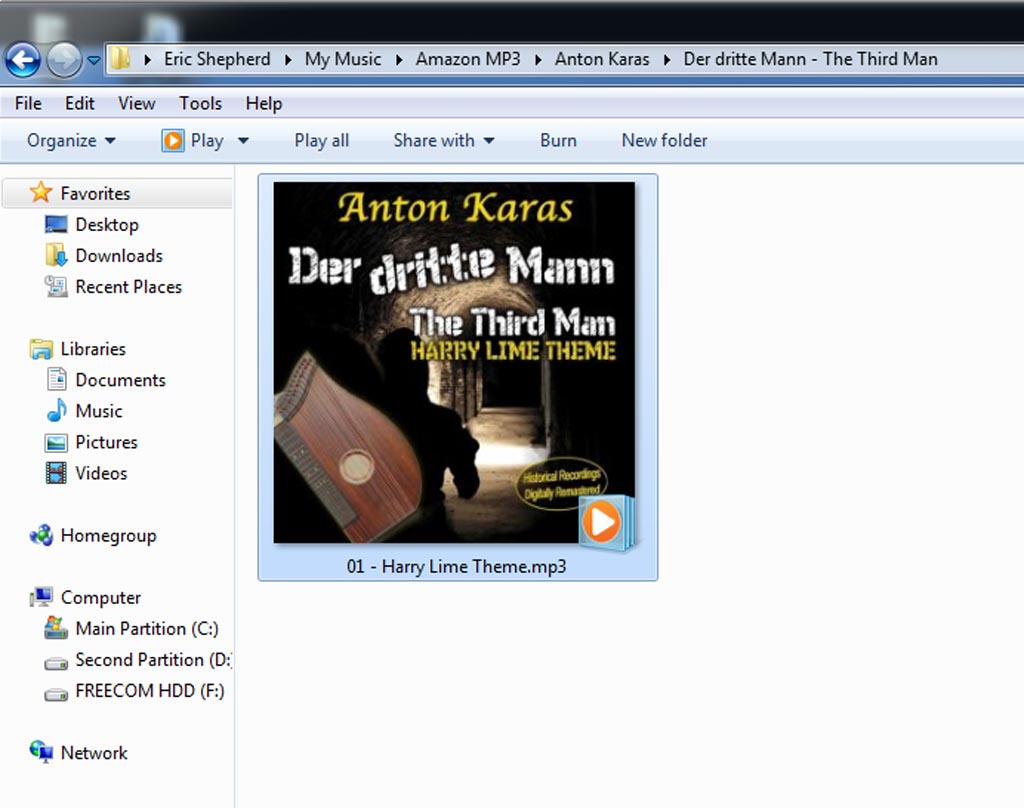Click the file name 01 - Harry Lime Theme.mp3

tap(456, 566)
